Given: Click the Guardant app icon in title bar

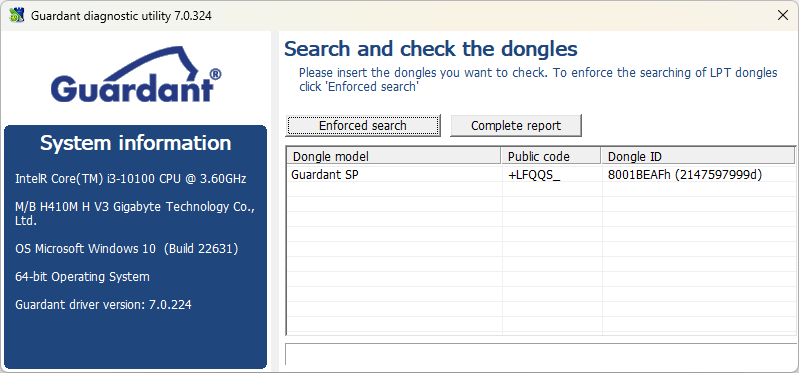Looking at the screenshot, I should point(17,16).
